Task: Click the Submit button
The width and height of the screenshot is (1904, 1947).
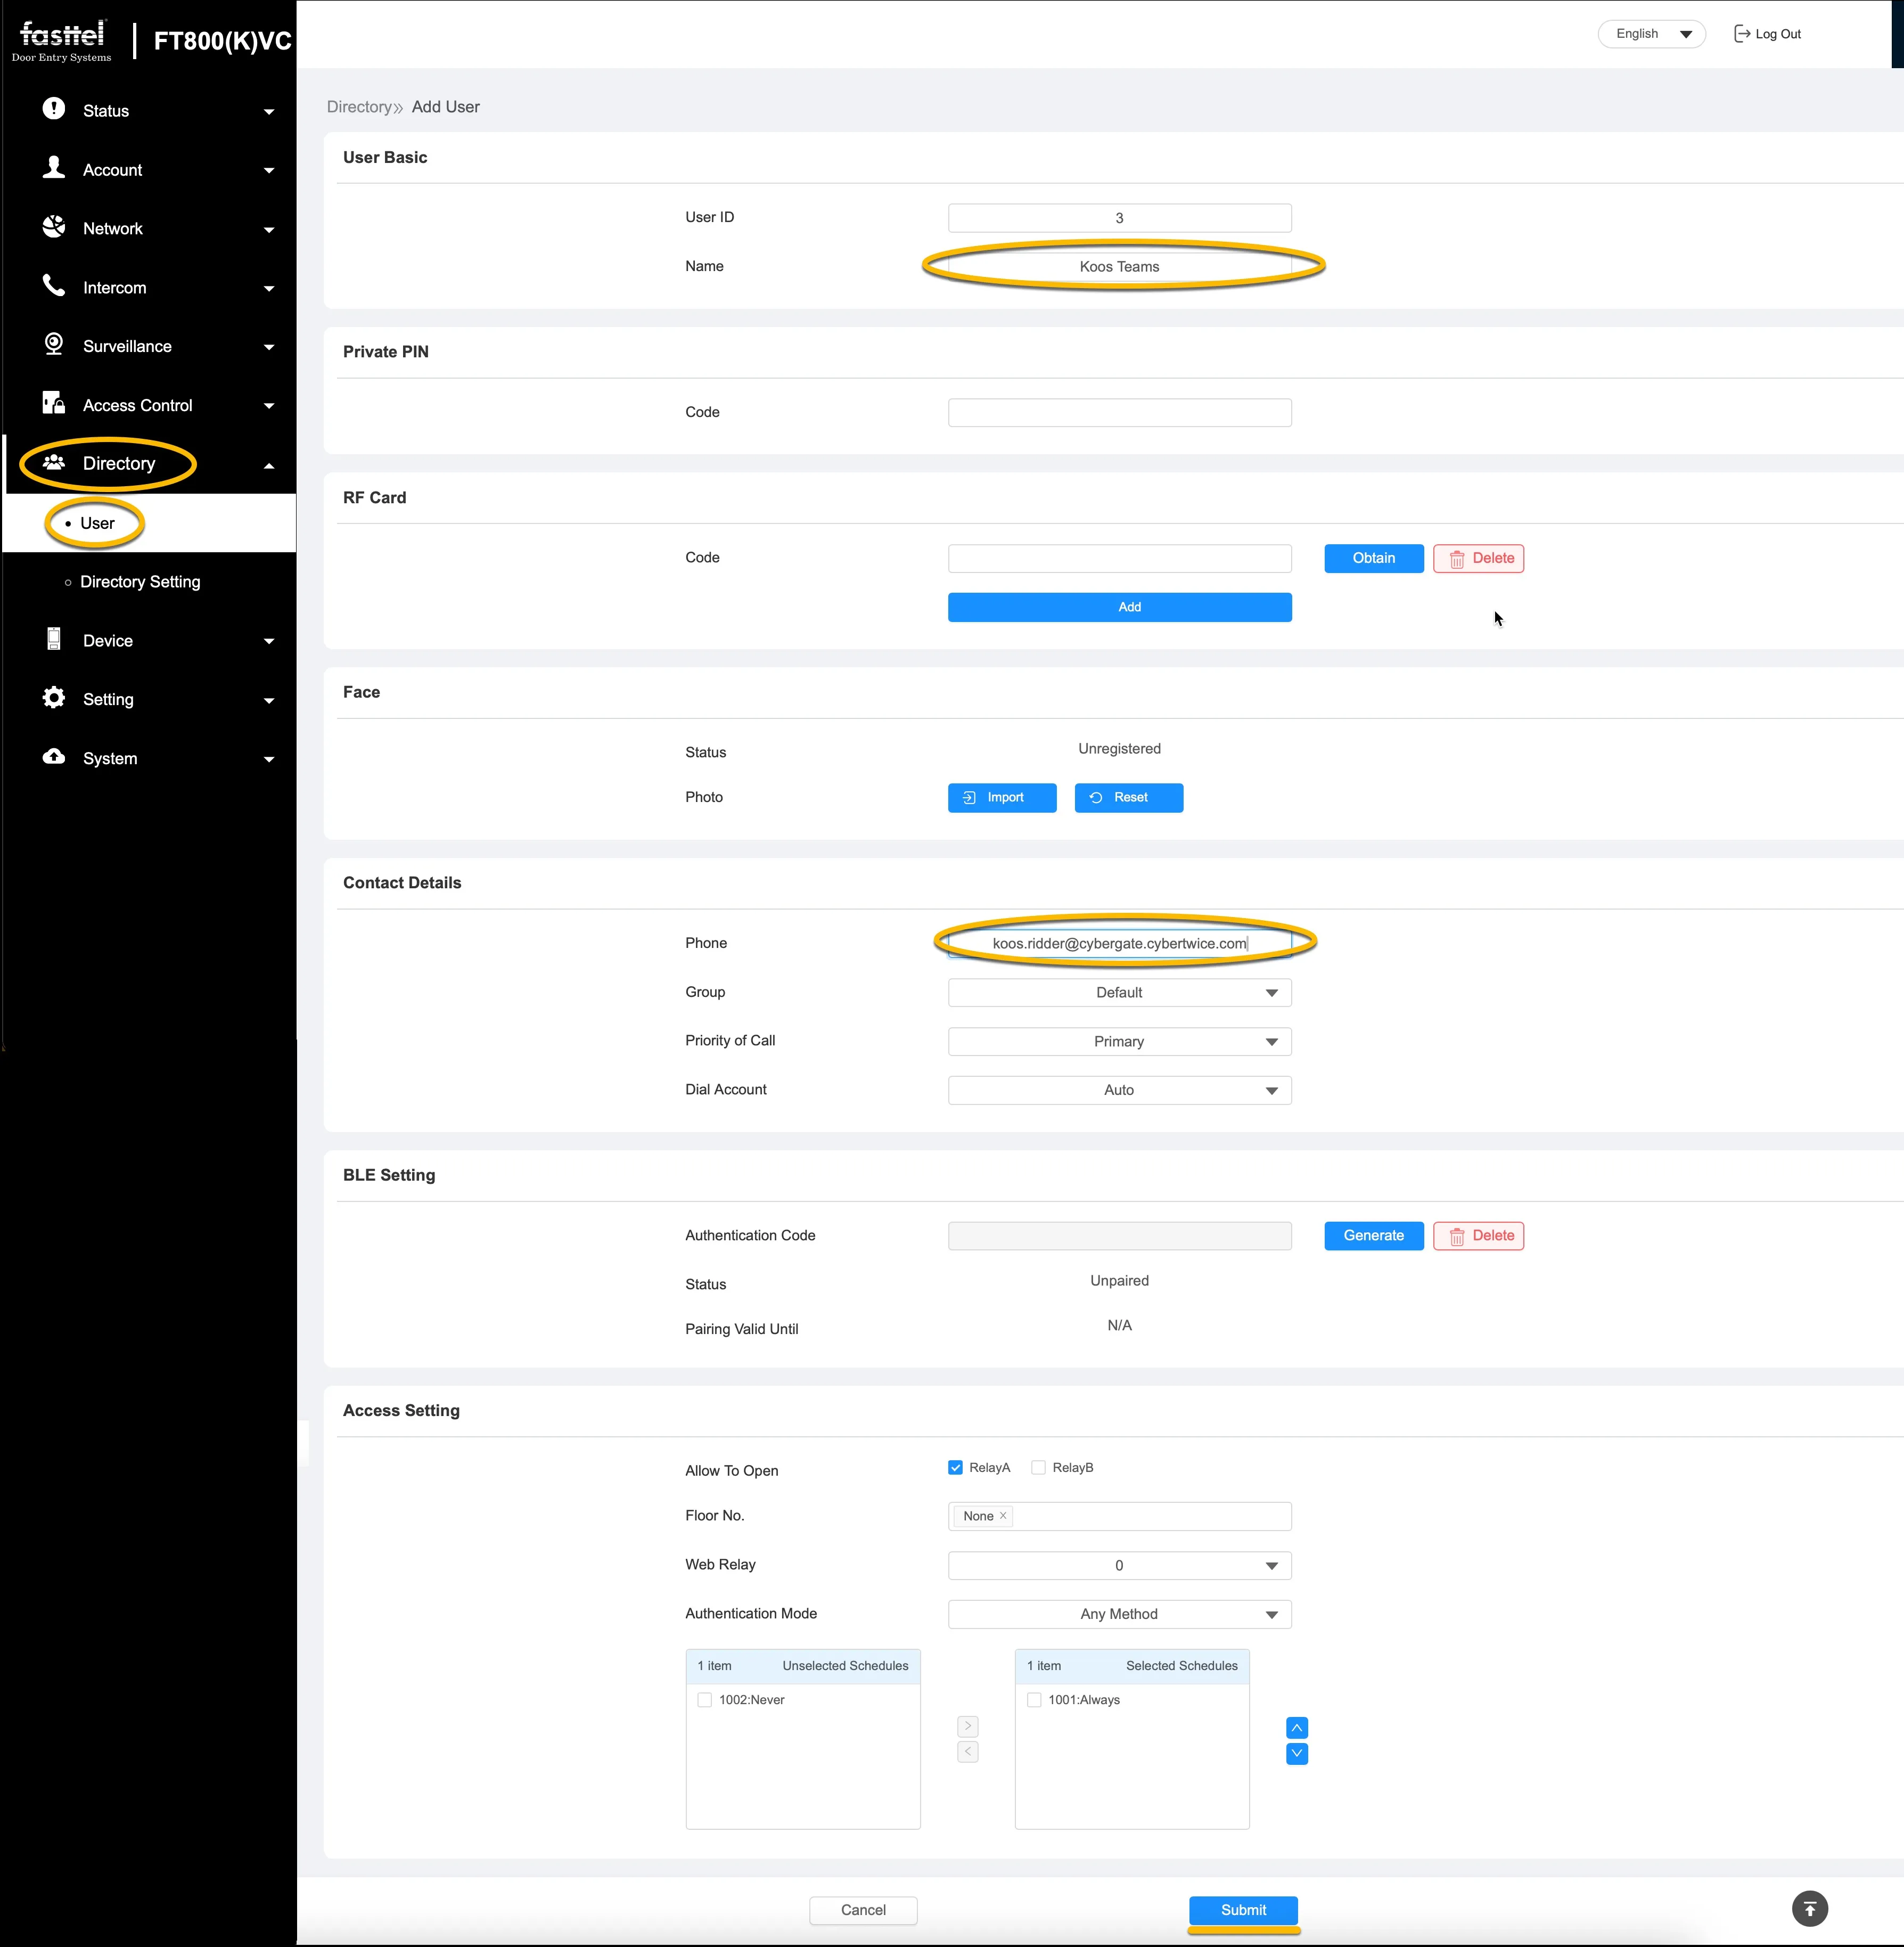Action: [1243, 1910]
